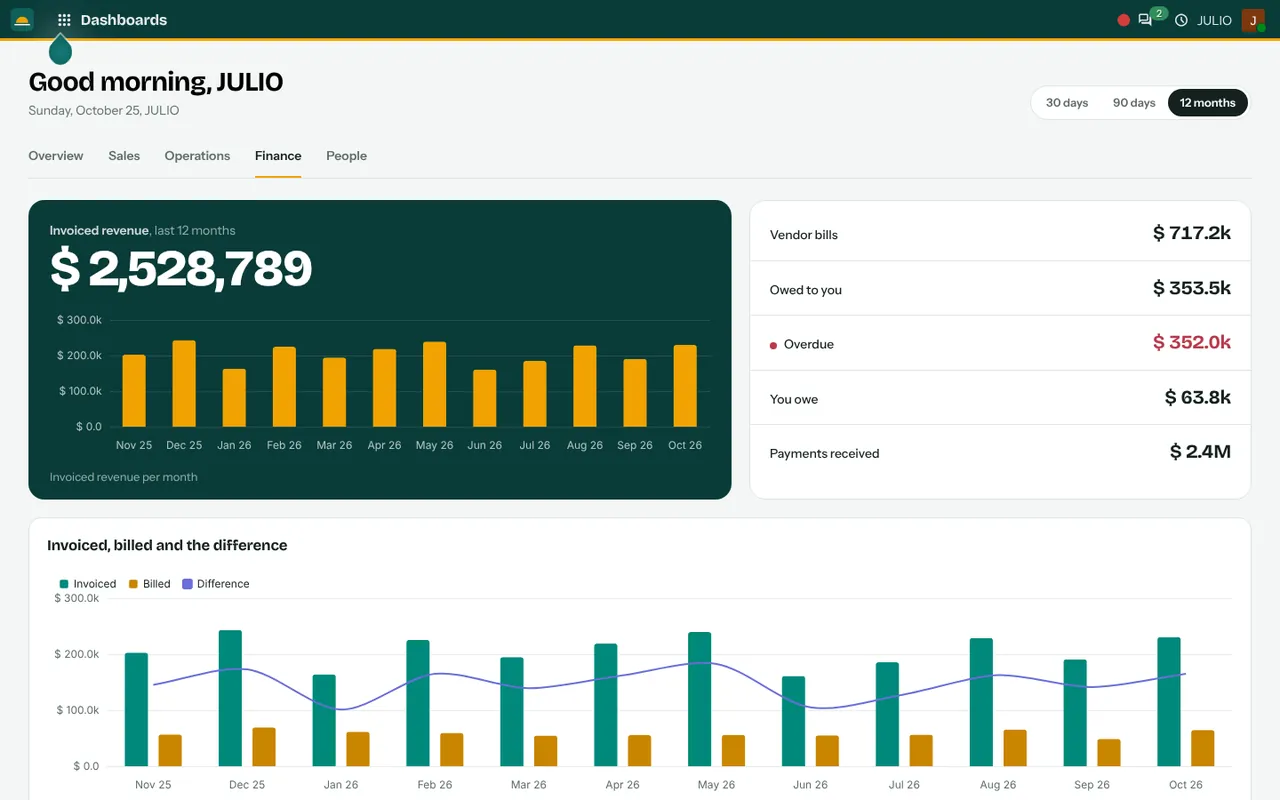Image resolution: width=1280 pixels, height=800 pixels.
Task: Click the purple Difference legend swatch
Action: (187, 584)
